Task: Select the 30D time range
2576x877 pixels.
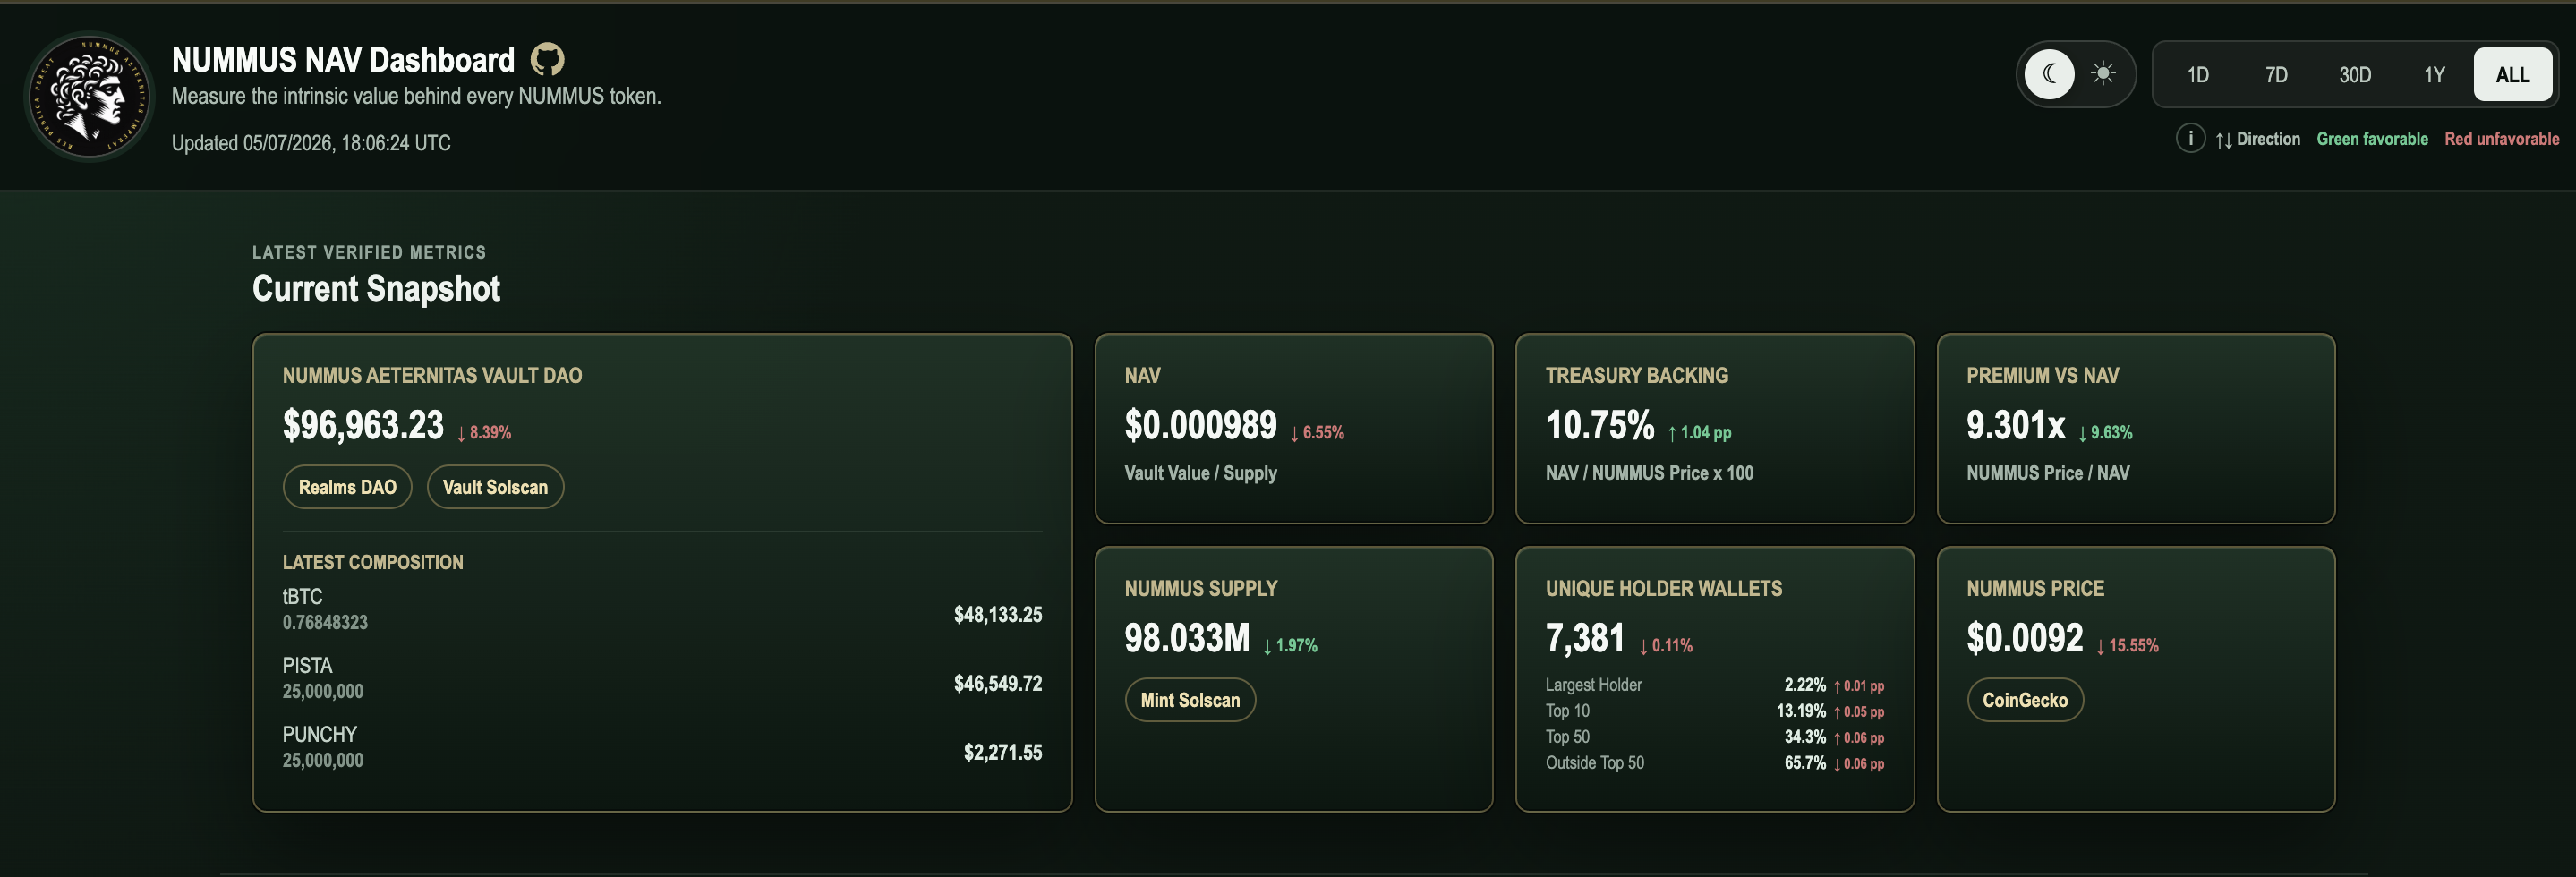Action: 2354,75
